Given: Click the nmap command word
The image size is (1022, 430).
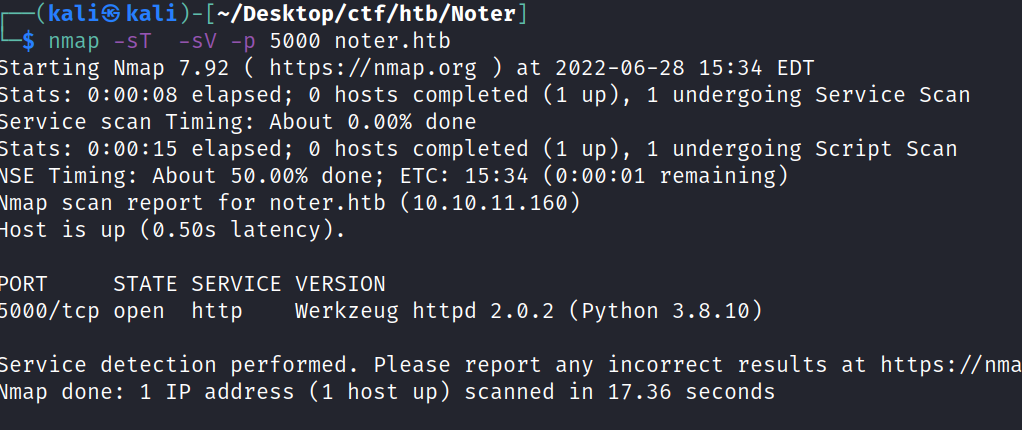Looking at the screenshot, I should click(x=68, y=42).
